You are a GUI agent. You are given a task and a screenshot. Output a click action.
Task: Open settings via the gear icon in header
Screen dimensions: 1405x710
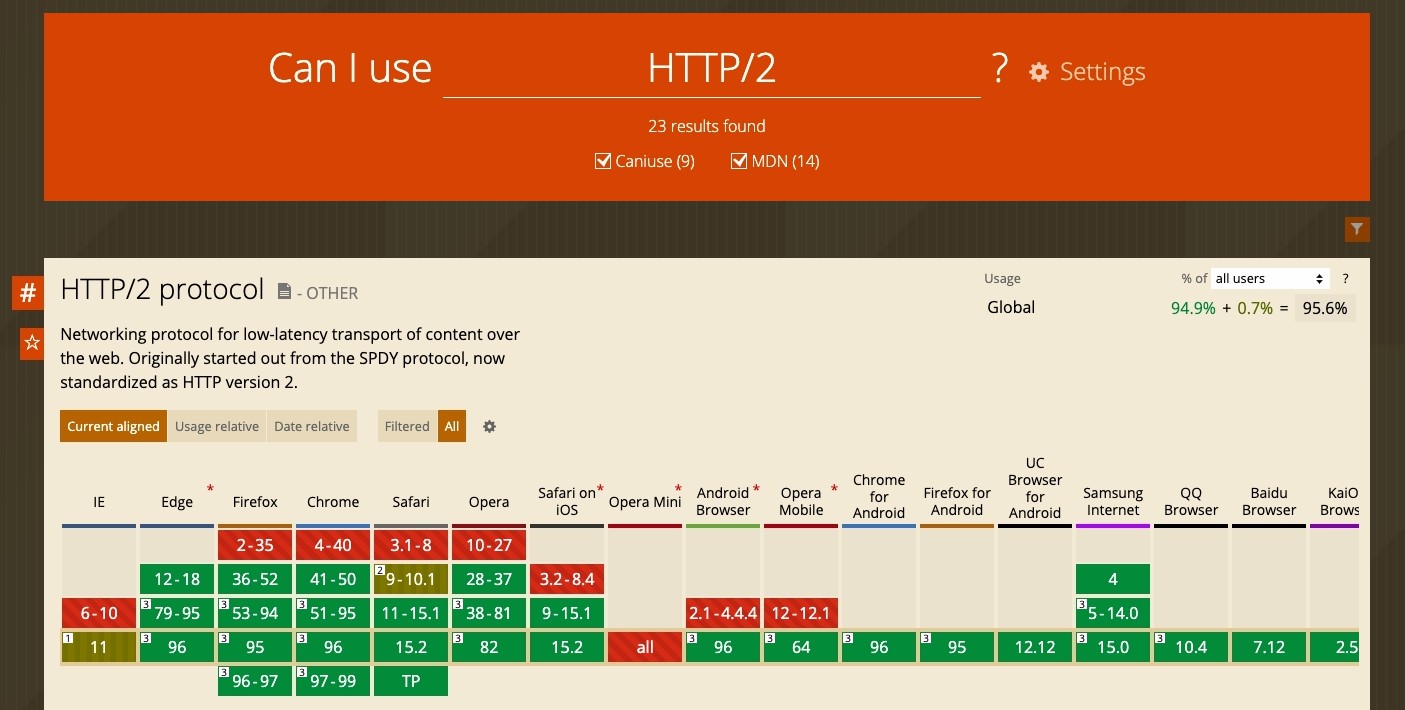point(1038,71)
